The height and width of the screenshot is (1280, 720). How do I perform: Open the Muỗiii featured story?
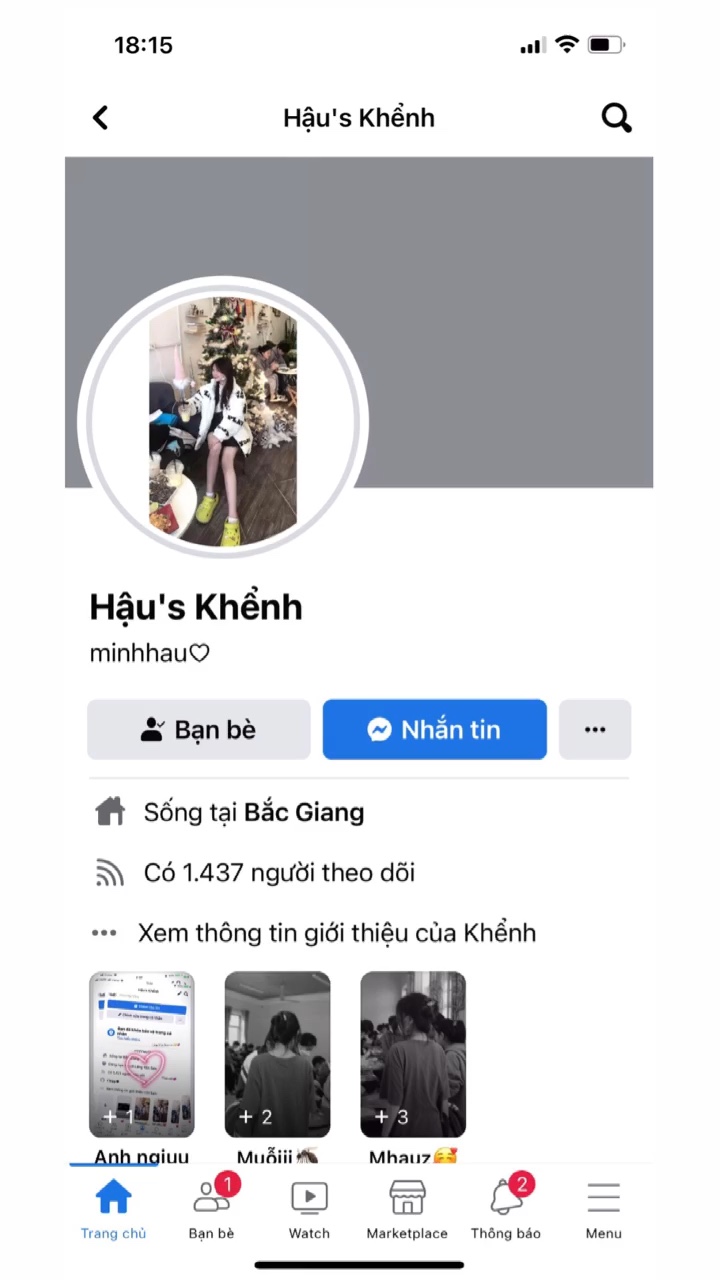tap(277, 1055)
